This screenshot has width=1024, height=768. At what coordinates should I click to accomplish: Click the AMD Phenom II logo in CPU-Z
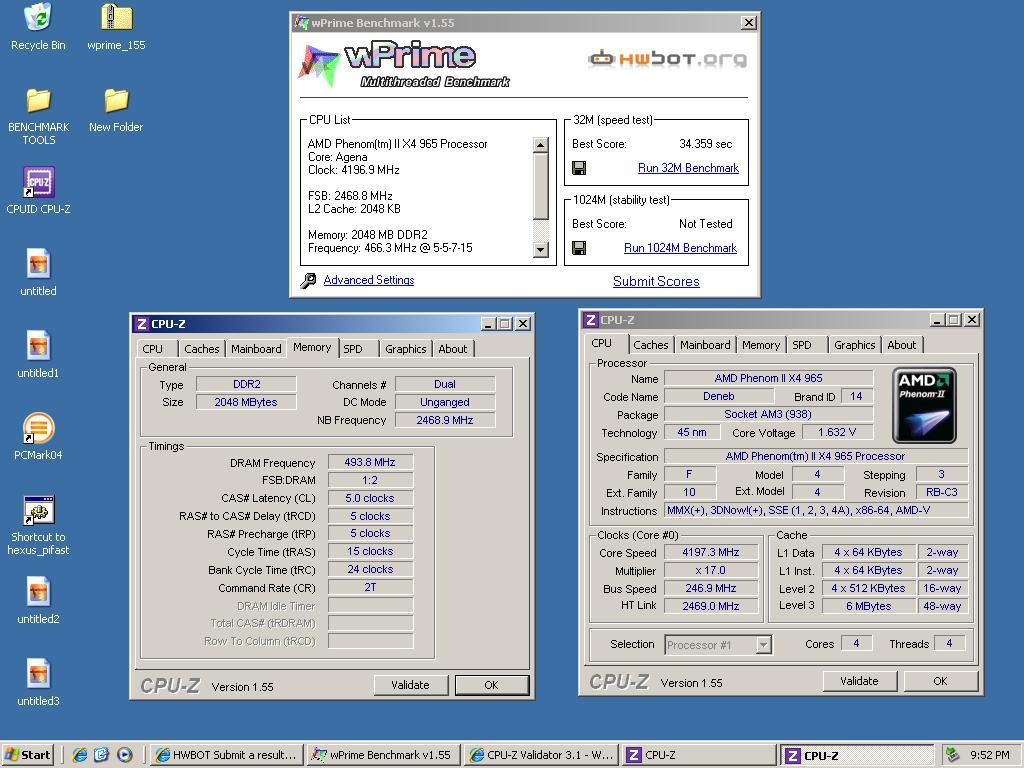tap(924, 405)
